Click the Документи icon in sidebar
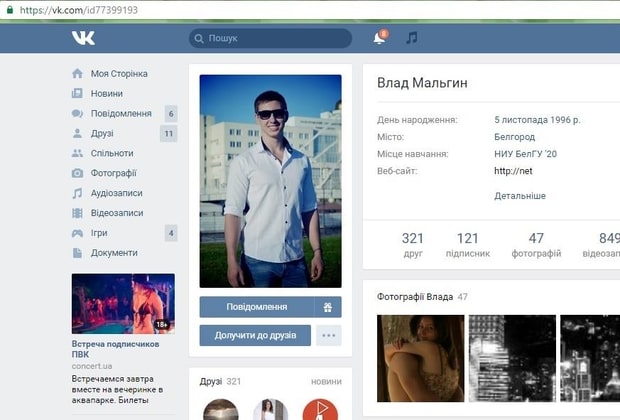Screen dimensions: 620x420 [x=77, y=253]
